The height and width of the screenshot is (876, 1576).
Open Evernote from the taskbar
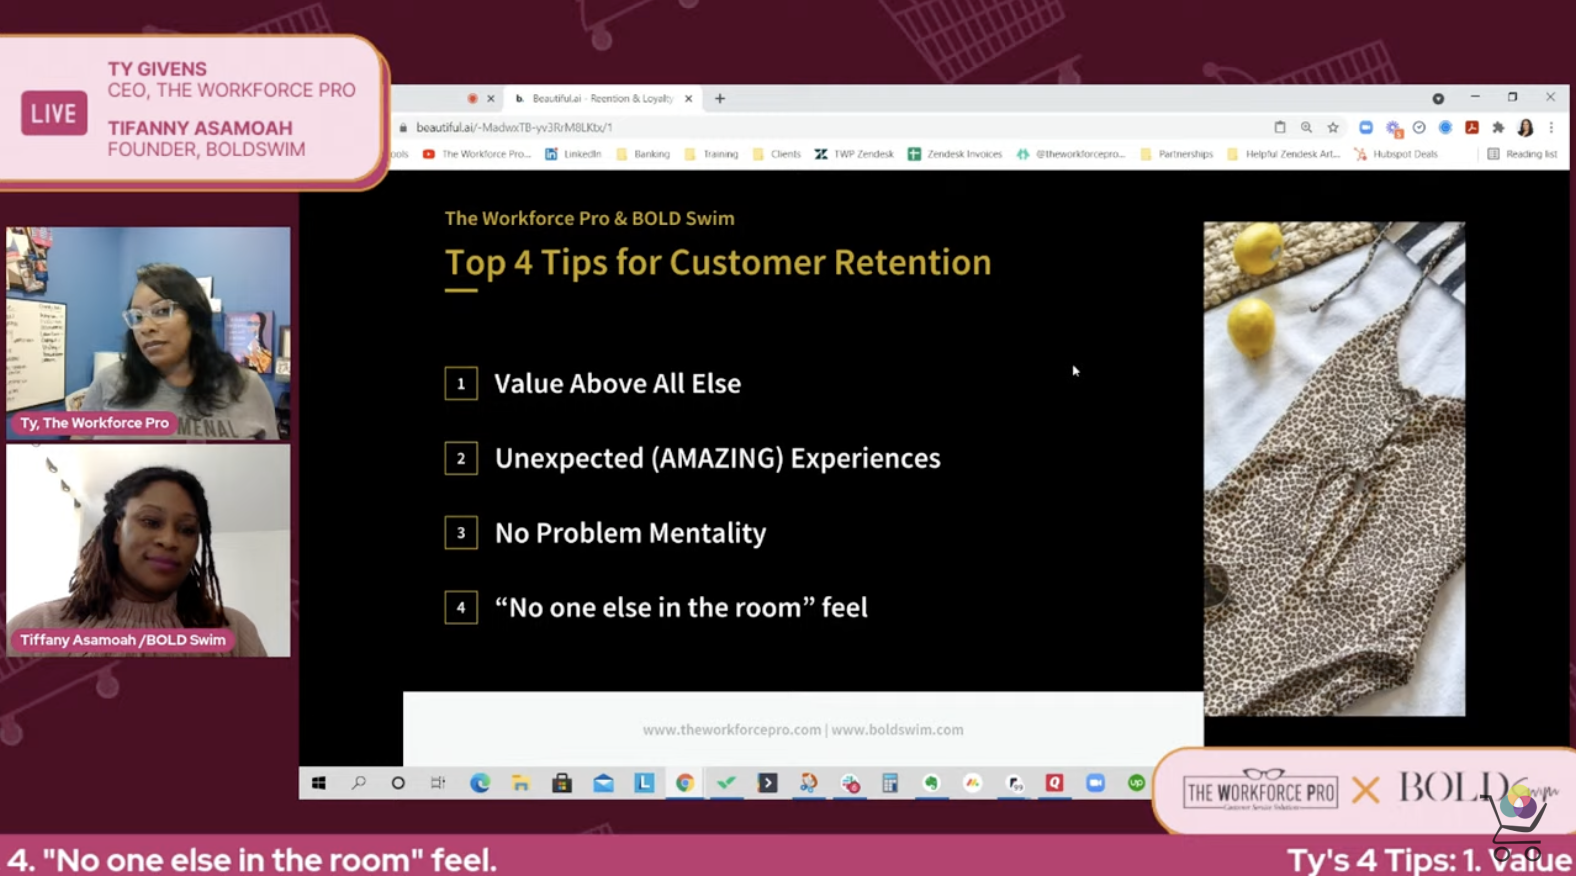[931, 783]
